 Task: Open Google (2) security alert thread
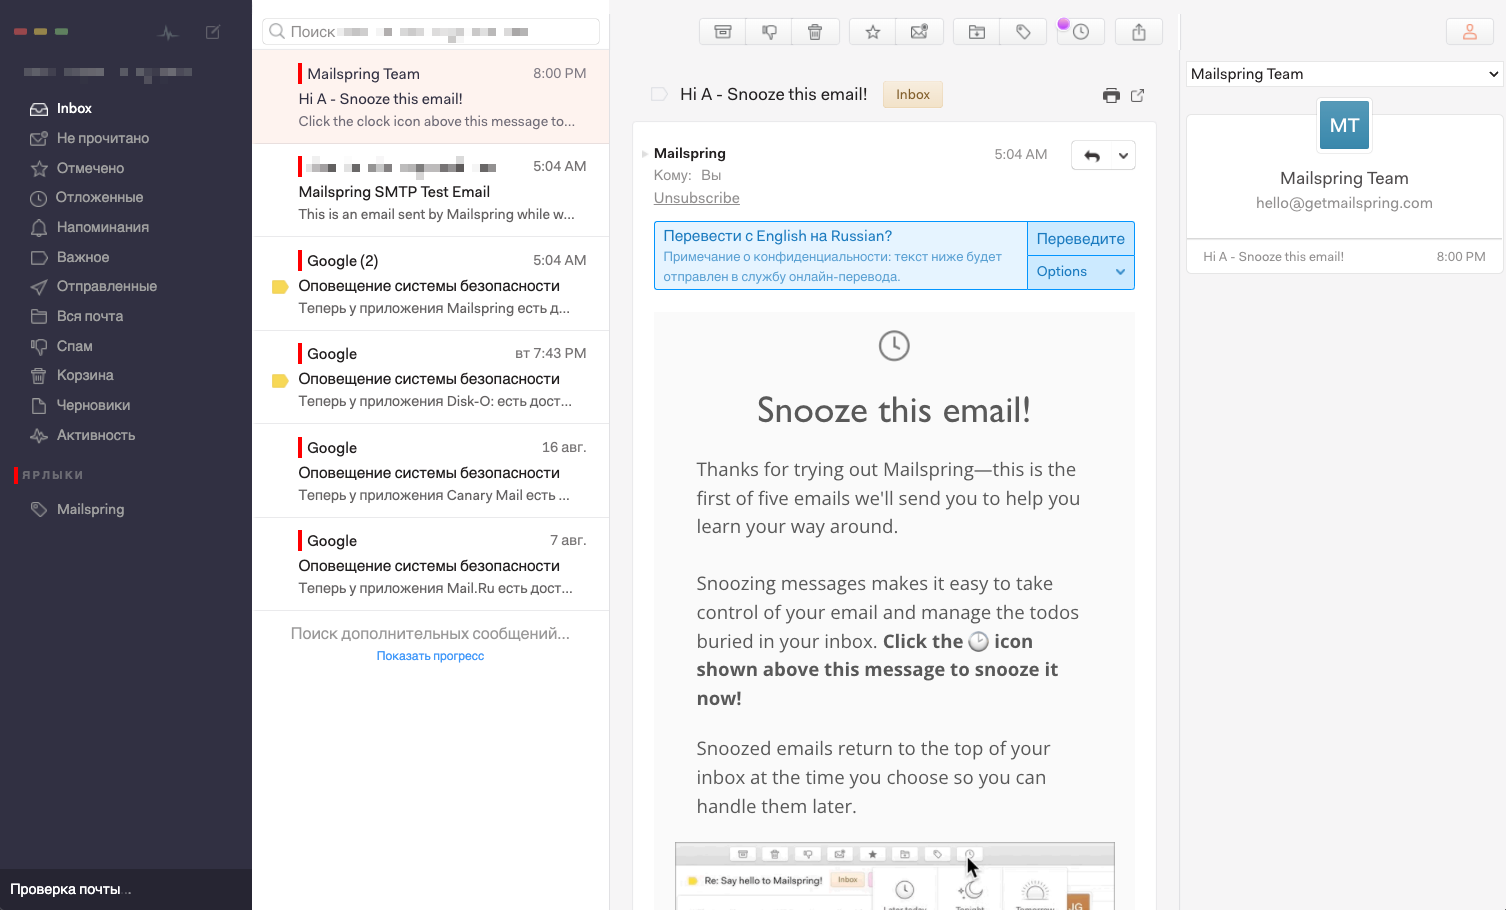431,284
